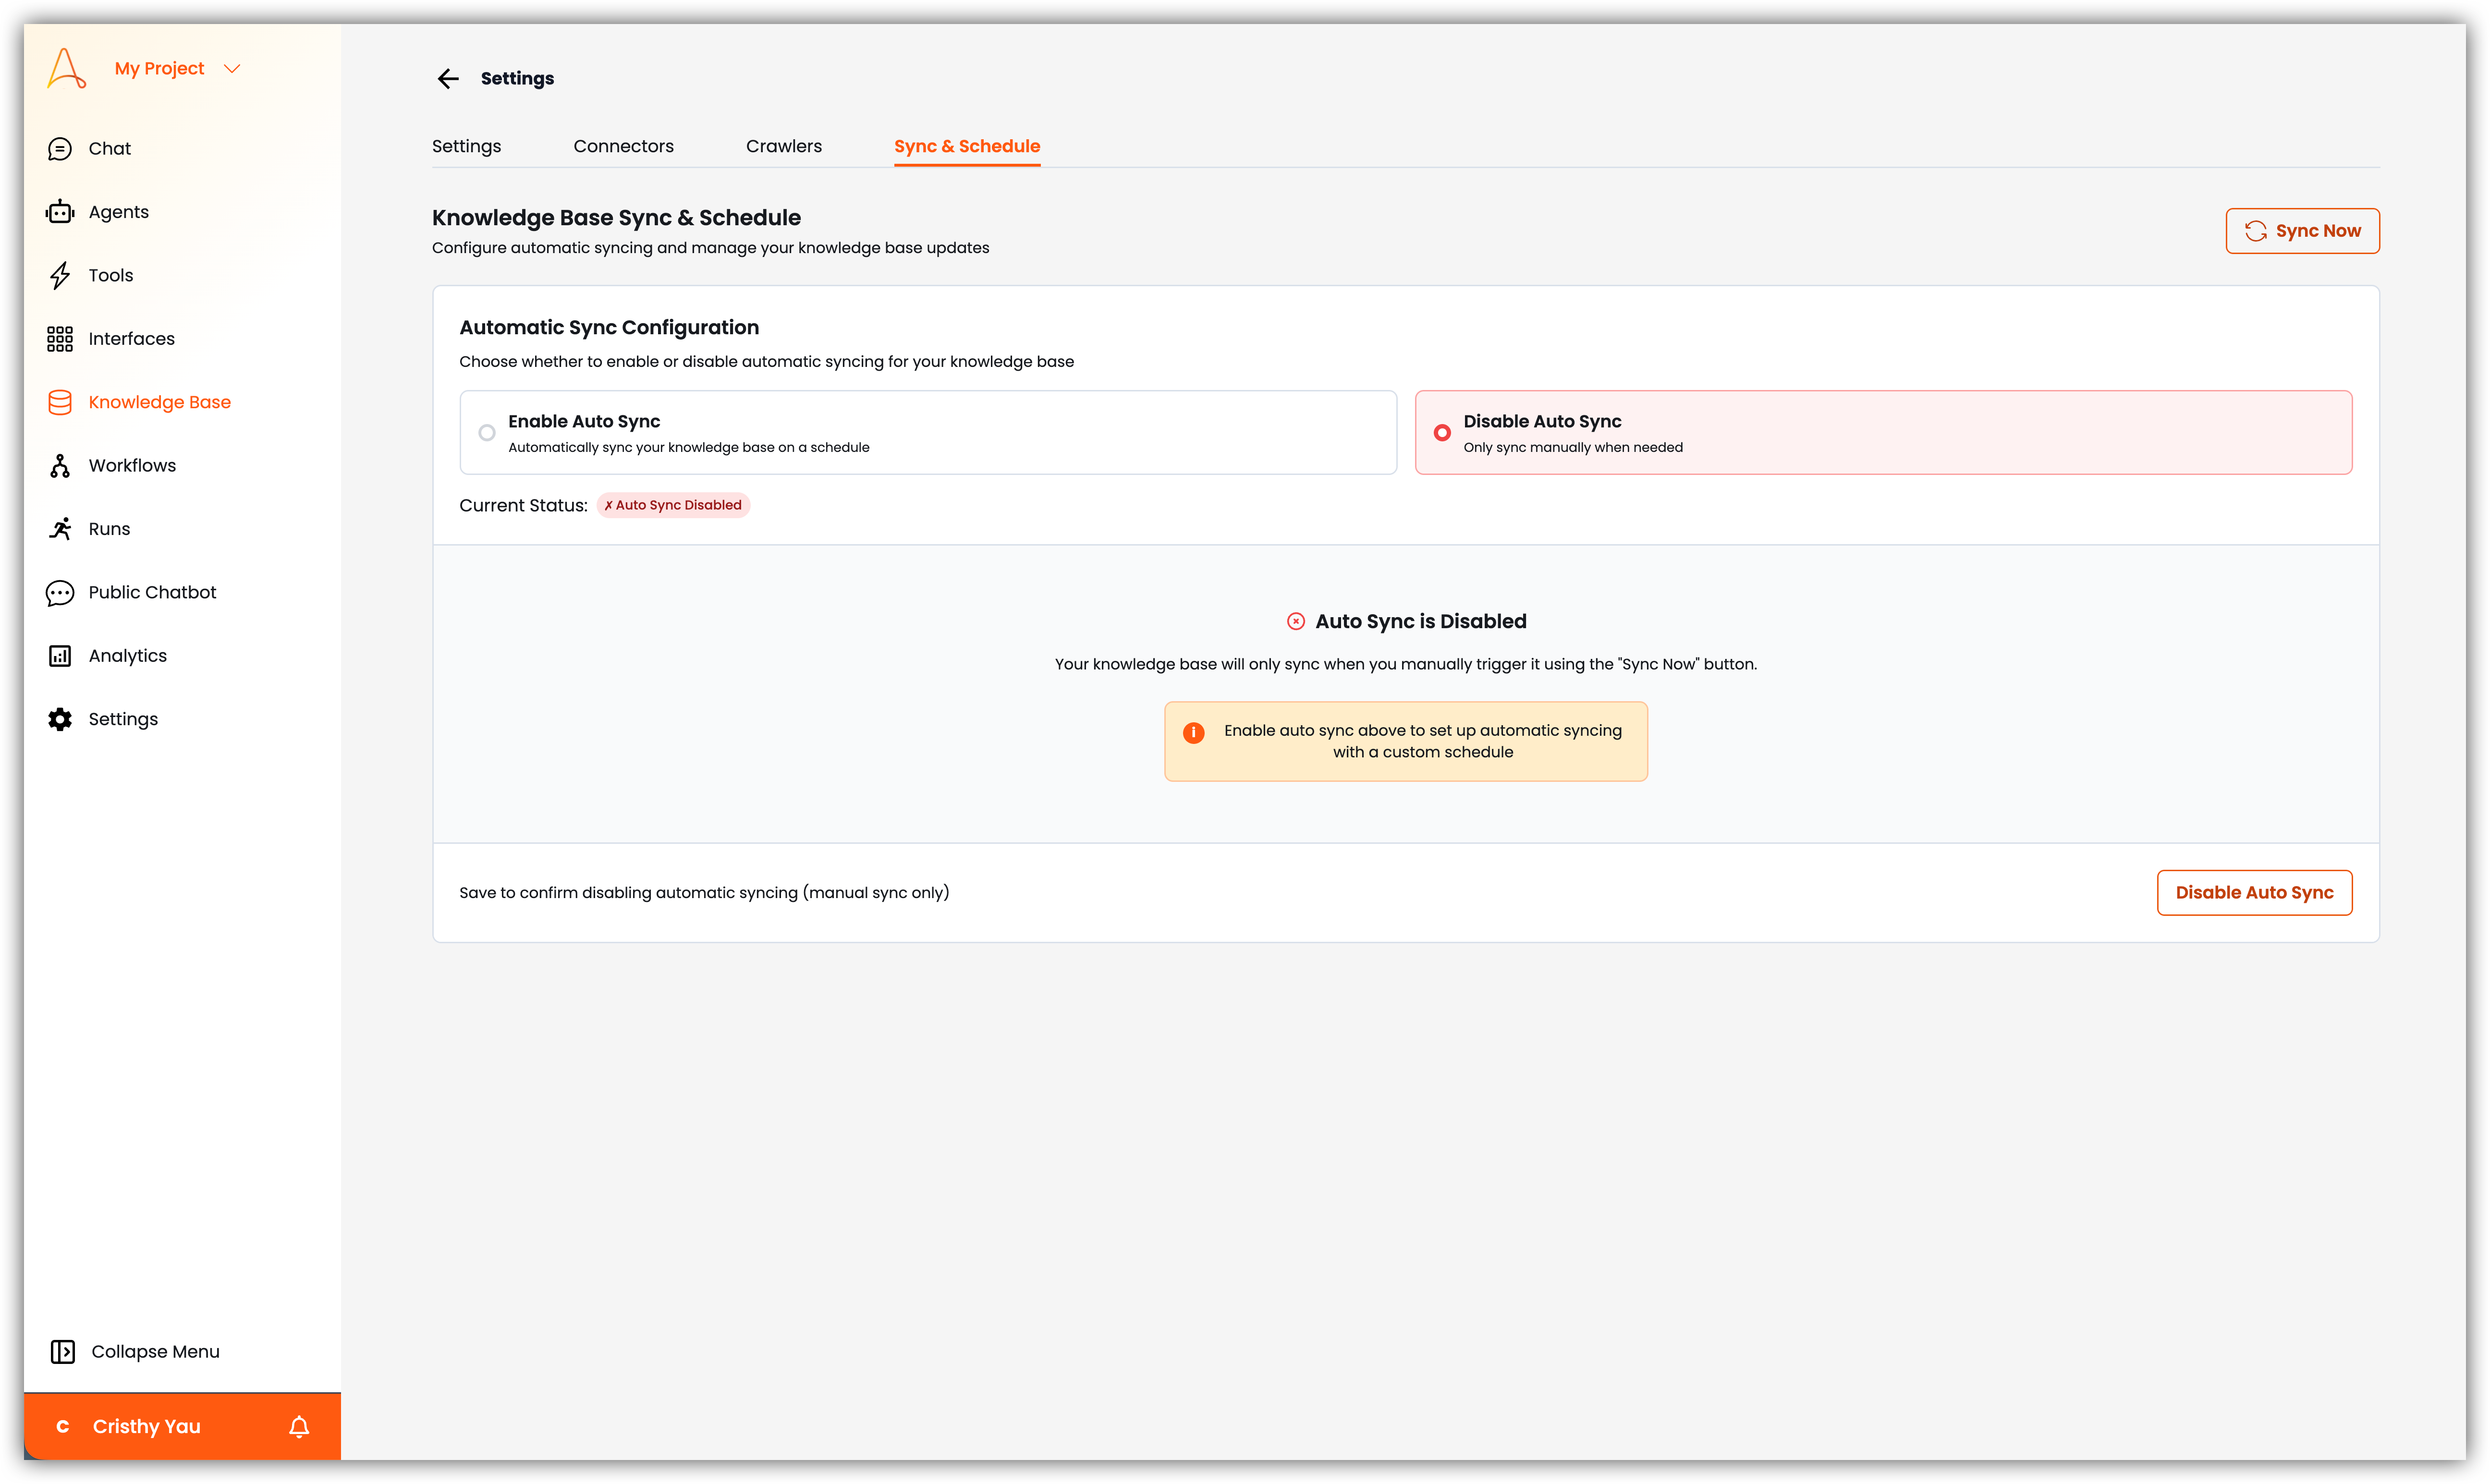This screenshot has width=2490, height=1484.
Task: Select the Agents icon in sidebar
Action: point(60,211)
